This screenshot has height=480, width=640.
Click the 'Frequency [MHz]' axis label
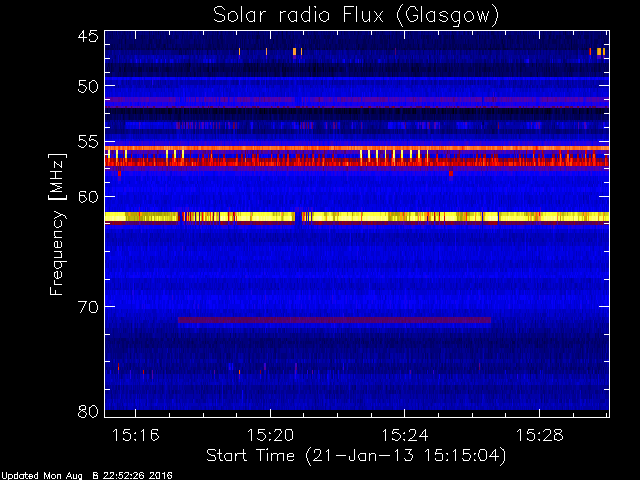point(57,224)
